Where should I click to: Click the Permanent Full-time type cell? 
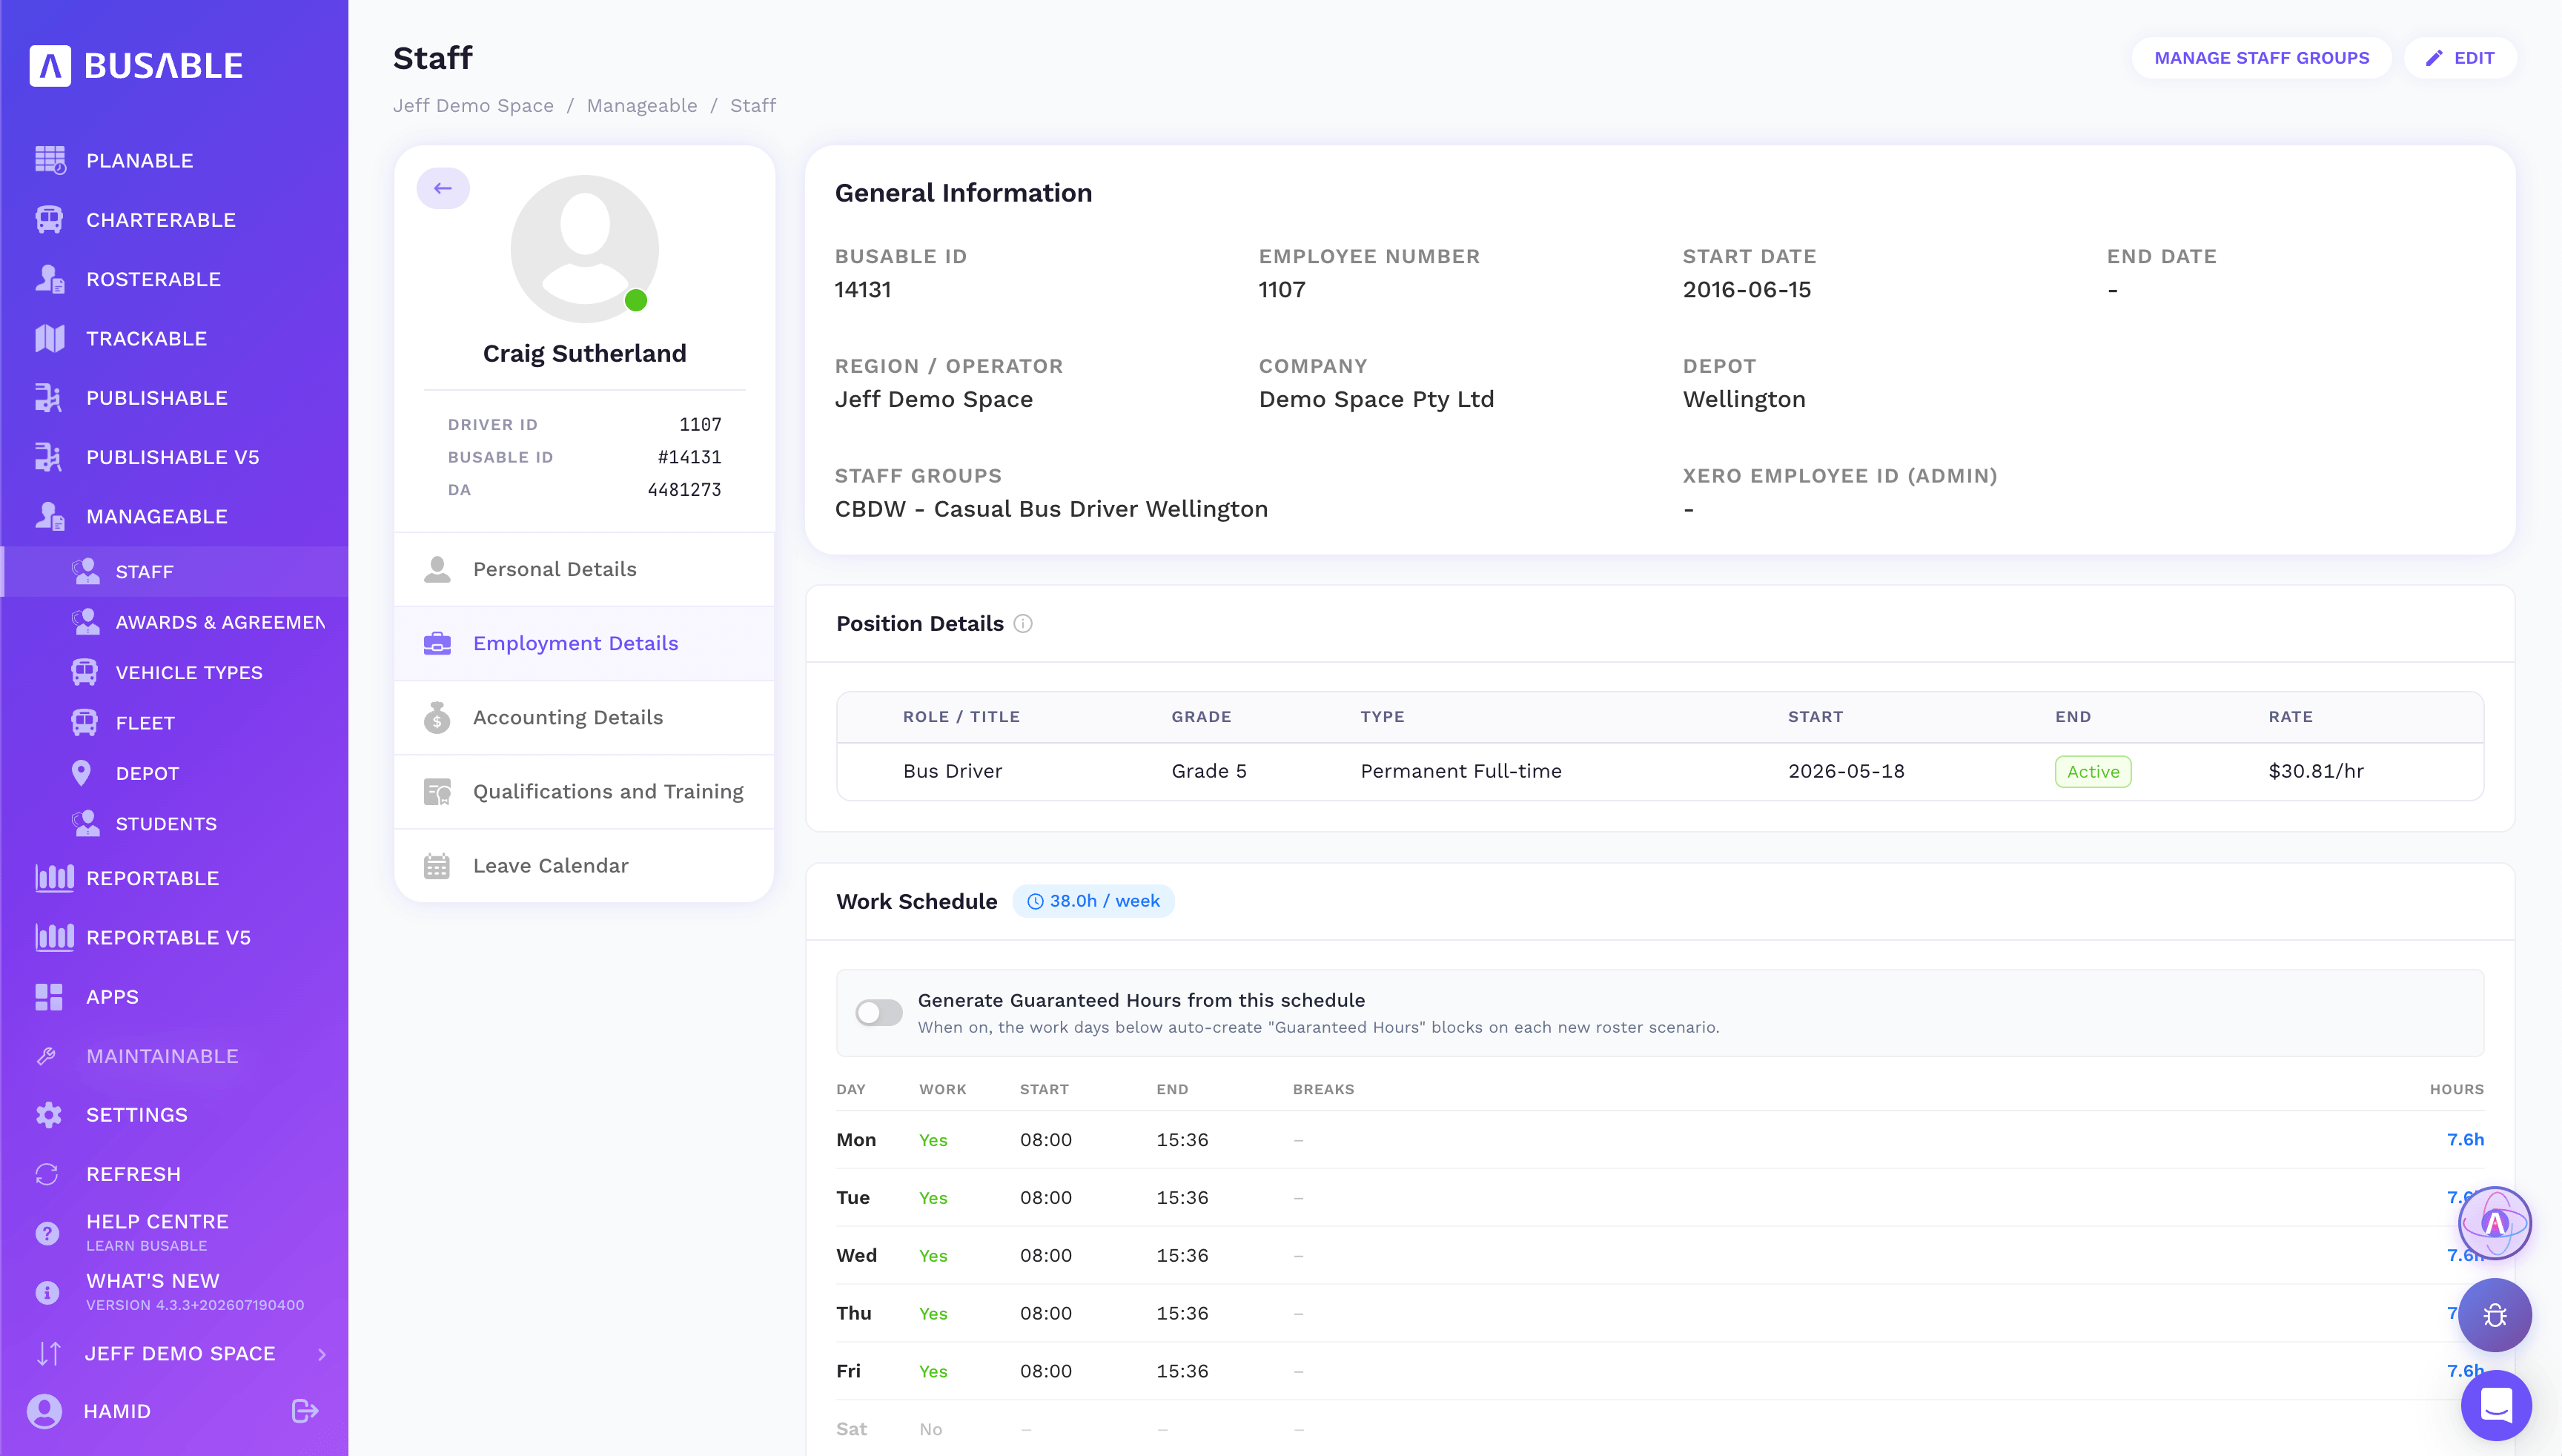pyautogui.click(x=1461, y=771)
